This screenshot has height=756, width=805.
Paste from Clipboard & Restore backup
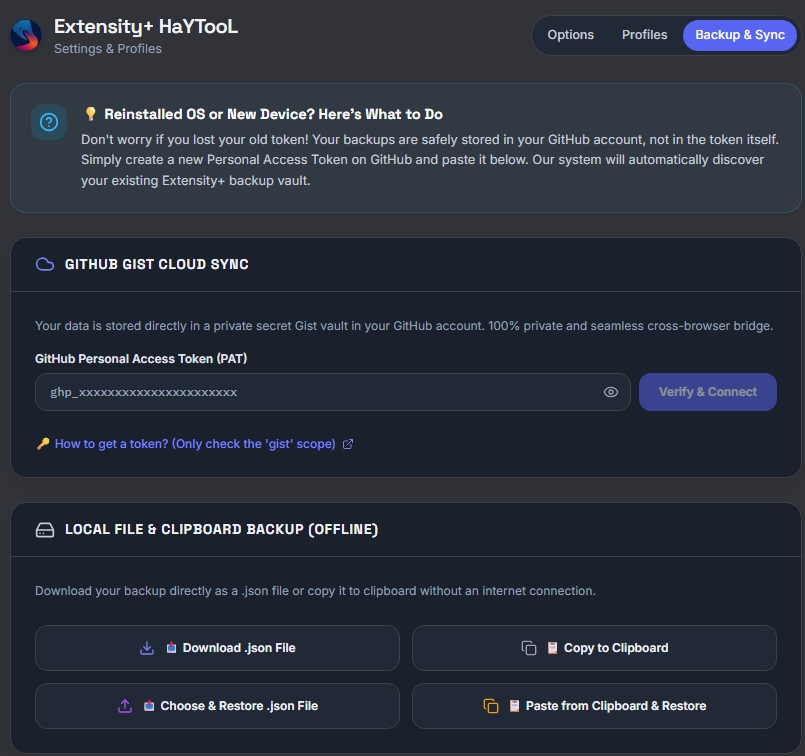tap(594, 706)
